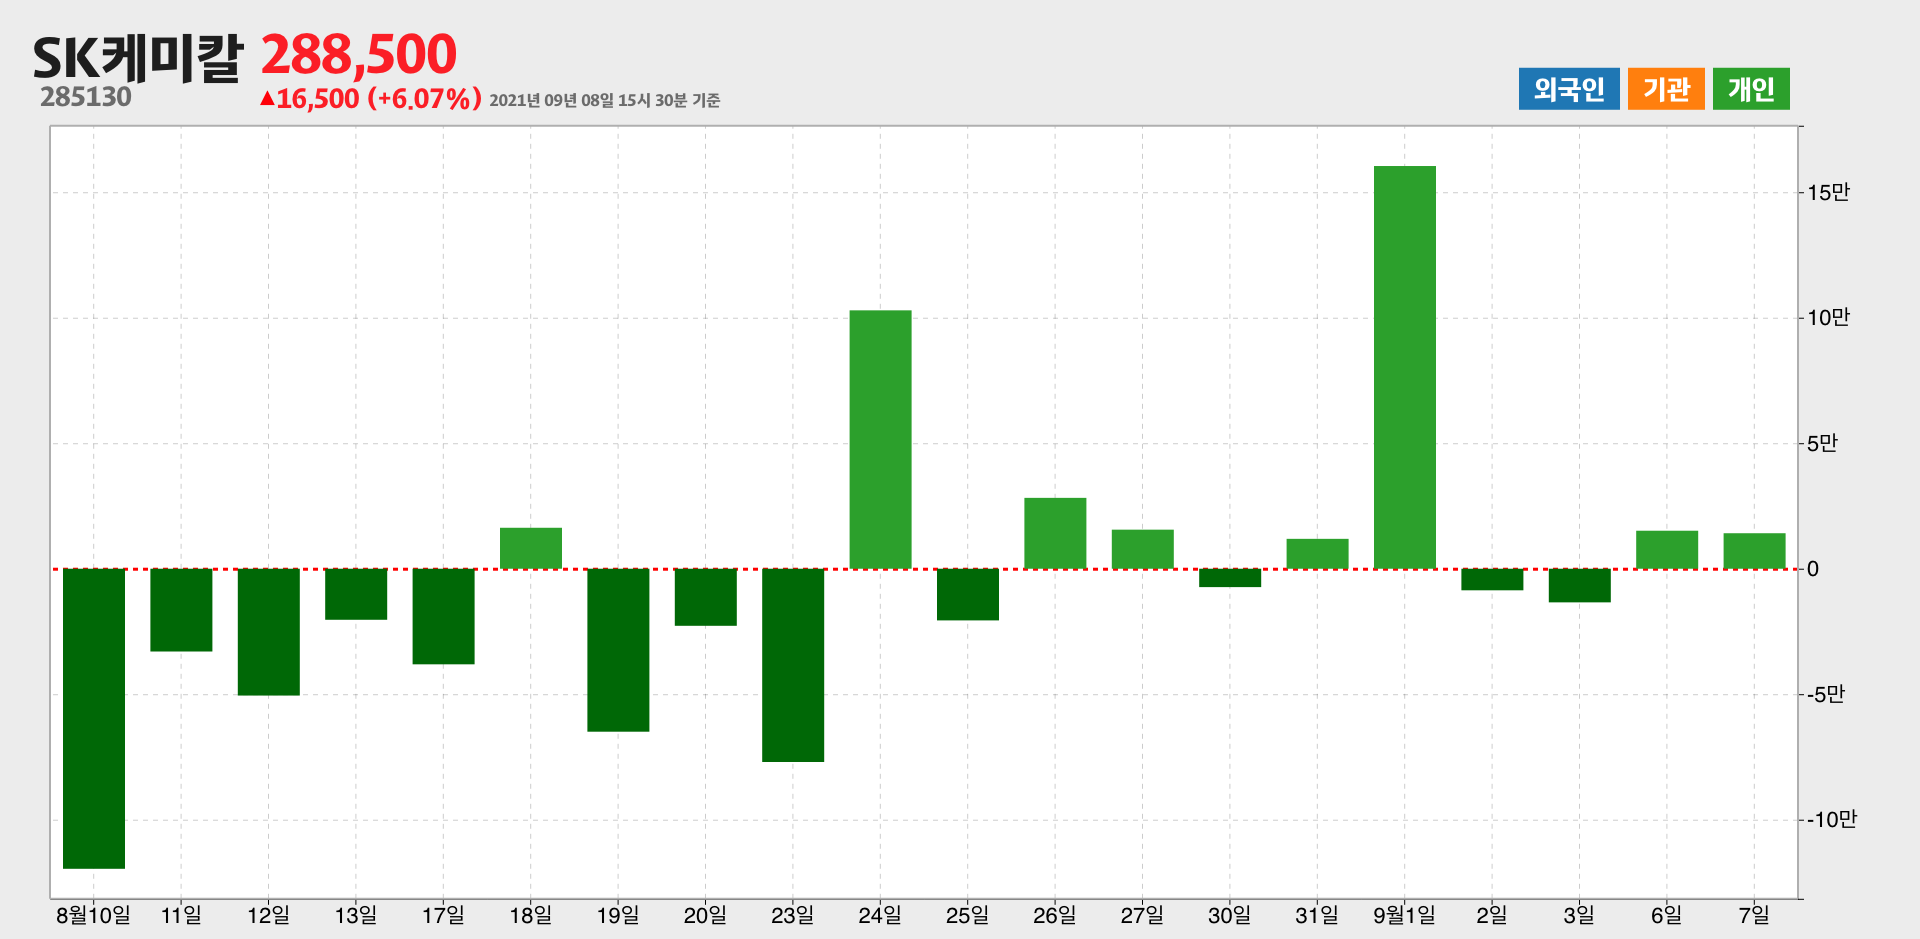Click the timestamp 2021년 09월 08일 15시 30분 기준
Screen dimensions: 1920x939
click(605, 100)
